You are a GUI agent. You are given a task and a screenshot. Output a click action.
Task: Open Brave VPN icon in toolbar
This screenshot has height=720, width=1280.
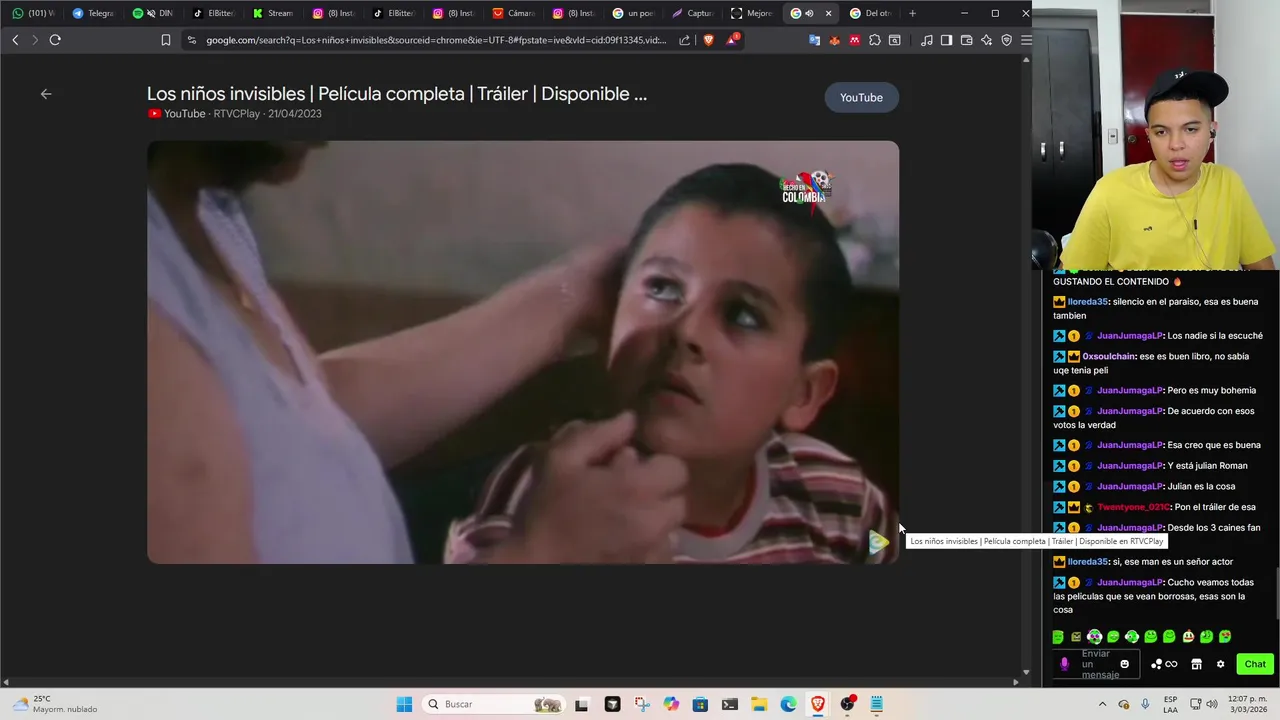pos(1006,40)
